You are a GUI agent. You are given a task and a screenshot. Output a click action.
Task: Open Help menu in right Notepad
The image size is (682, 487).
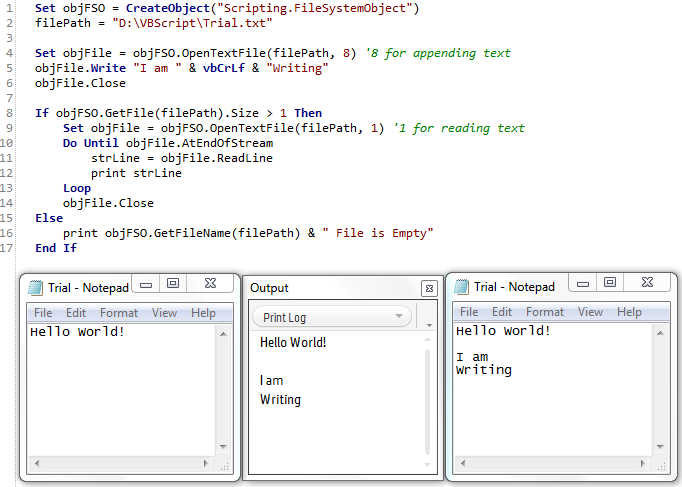pyautogui.click(x=629, y=312)
